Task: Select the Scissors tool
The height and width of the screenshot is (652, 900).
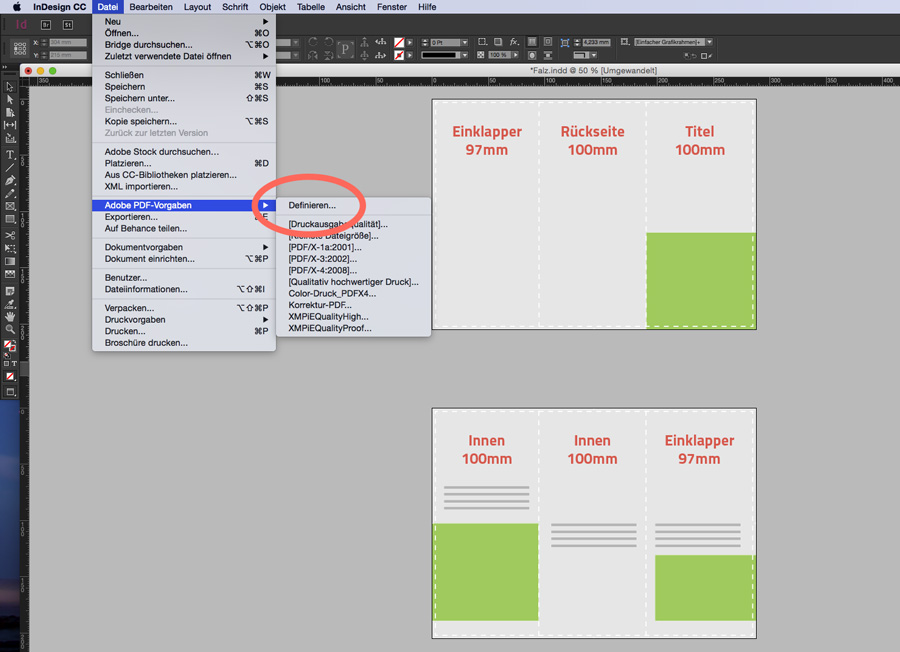Action: pos(10,235)
